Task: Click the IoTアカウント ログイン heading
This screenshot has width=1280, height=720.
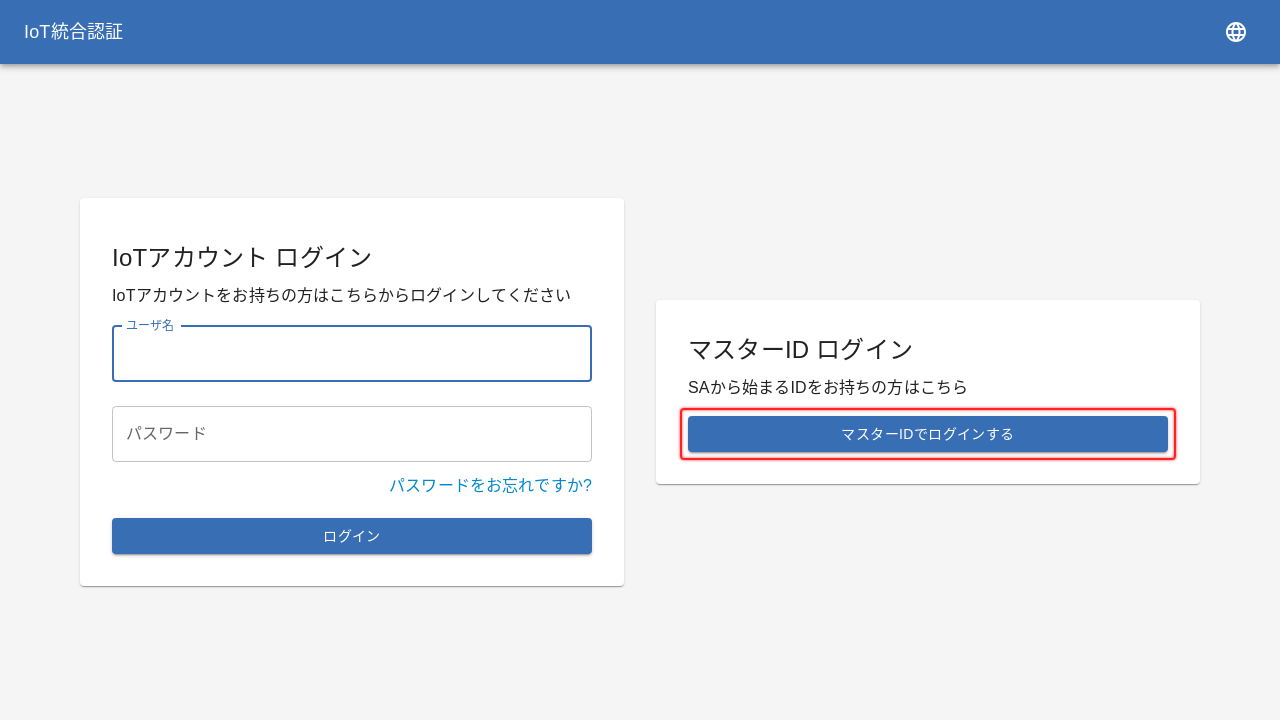Action: point(242,257)
